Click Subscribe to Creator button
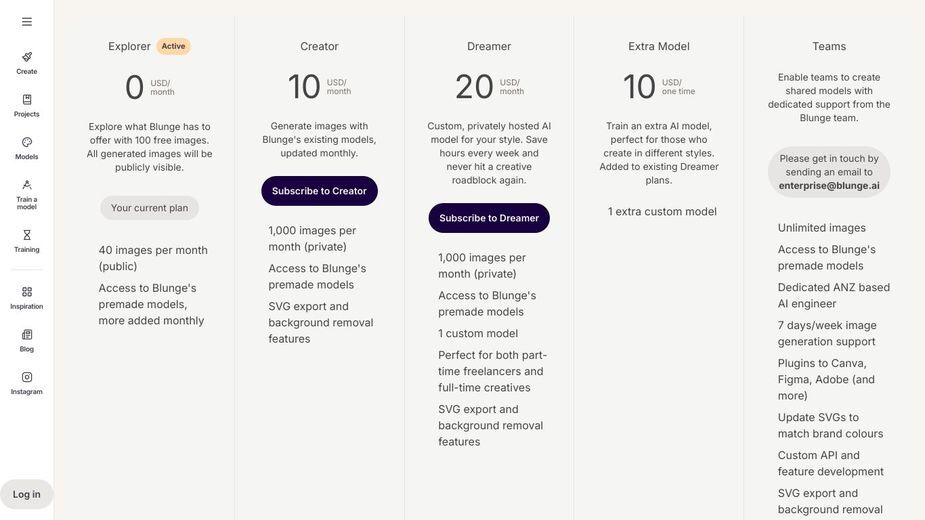 [x=319, y=191]
